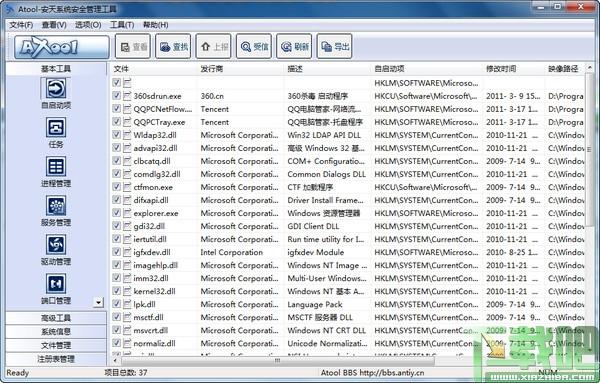Click the 查找 find toolbar button
Screen dimensions: 600x383
173,47
